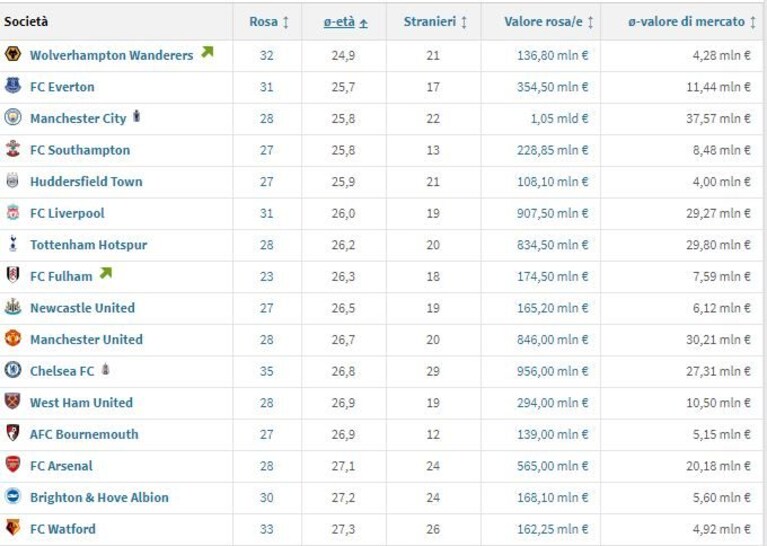Open the FC Liverpool club link
Viewport: 767px width, 546px height.
pos(67,213)
